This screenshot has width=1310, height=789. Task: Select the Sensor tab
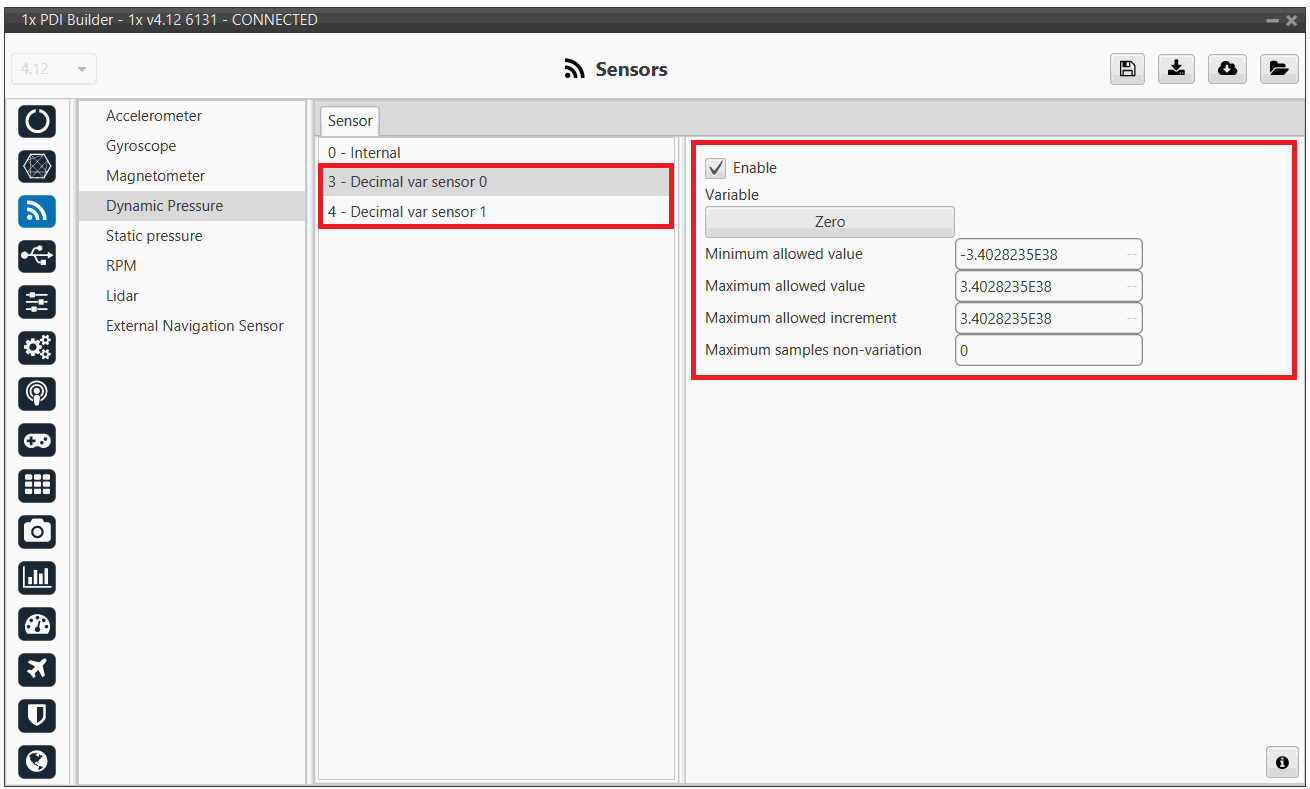tap(350, 121)
